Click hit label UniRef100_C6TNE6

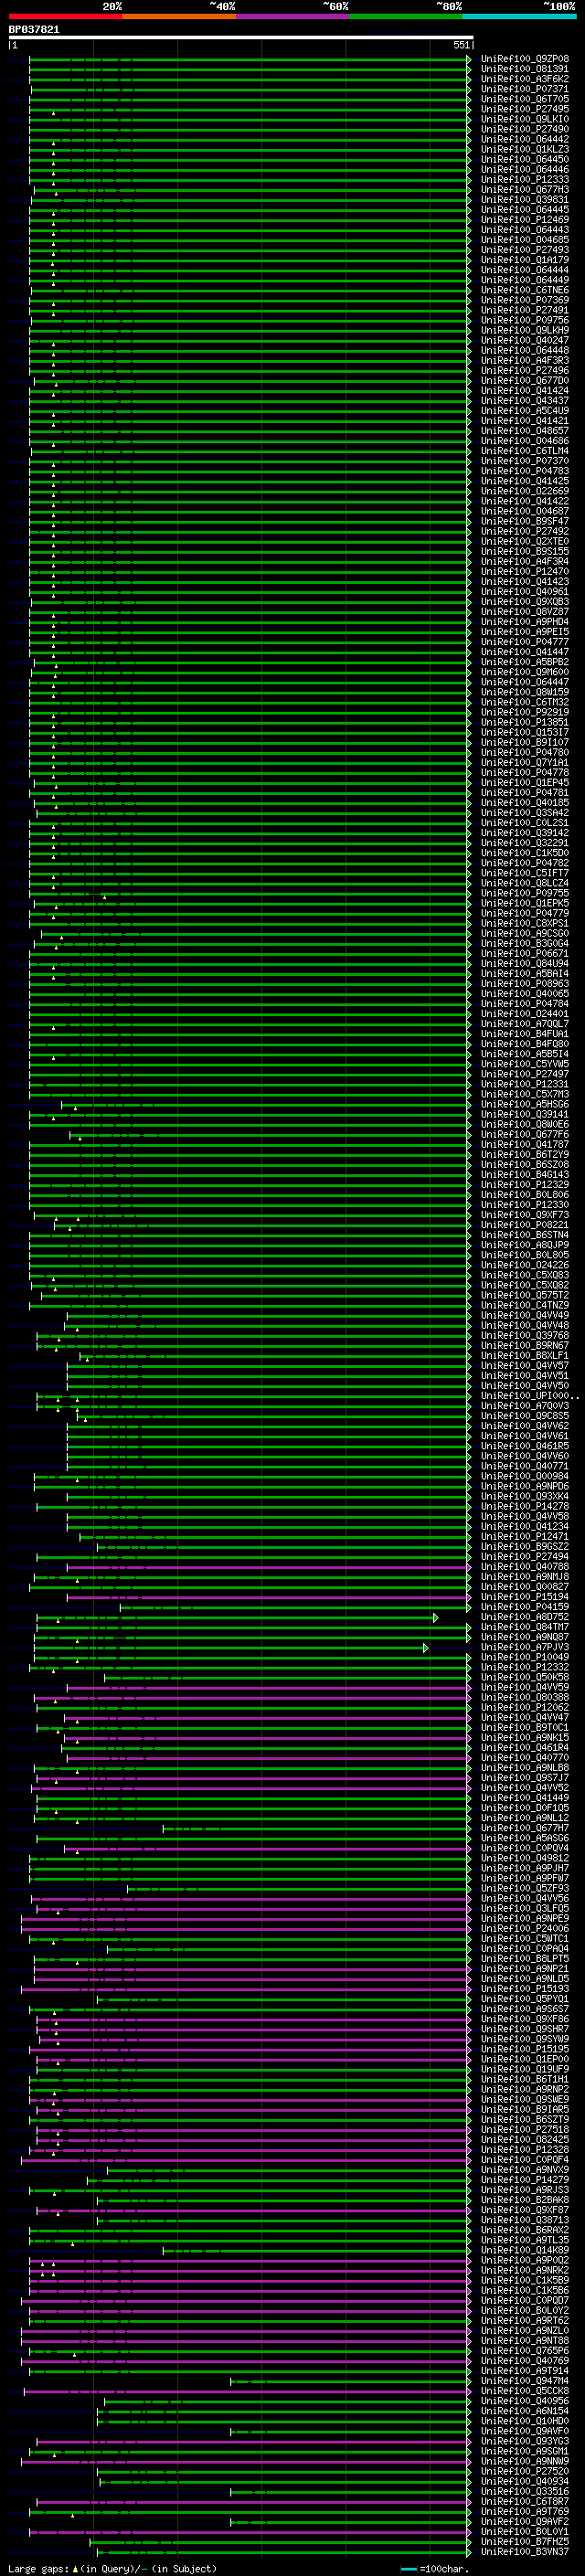coord(525,290)
